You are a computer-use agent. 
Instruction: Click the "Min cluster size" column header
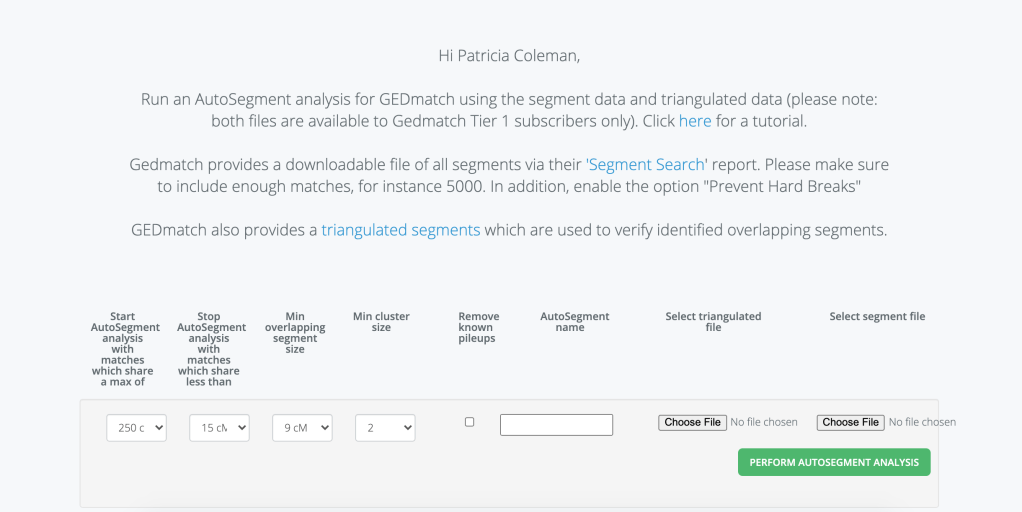pyautogui.click(x=381, y=322)
